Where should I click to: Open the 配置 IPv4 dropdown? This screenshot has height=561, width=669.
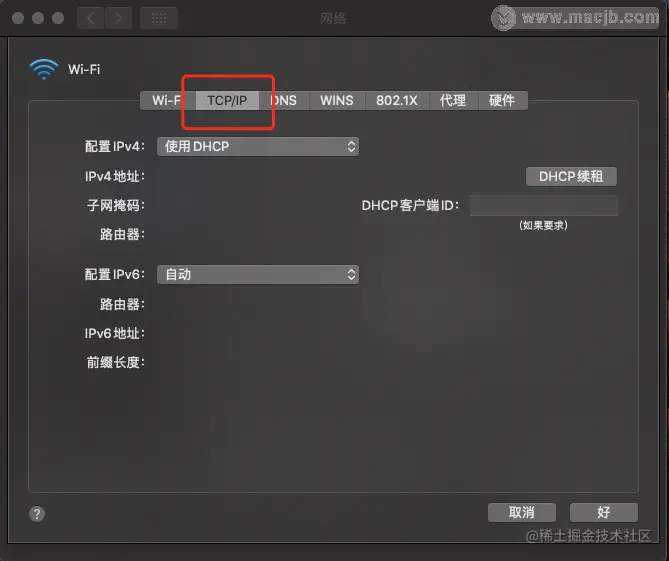(x=258, y=146)
